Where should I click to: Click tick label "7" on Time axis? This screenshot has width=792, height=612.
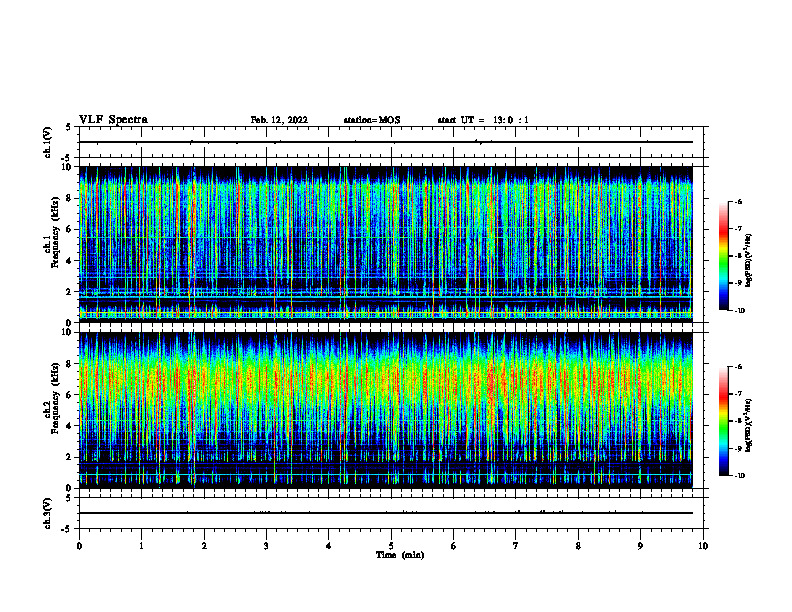[516, 546]
